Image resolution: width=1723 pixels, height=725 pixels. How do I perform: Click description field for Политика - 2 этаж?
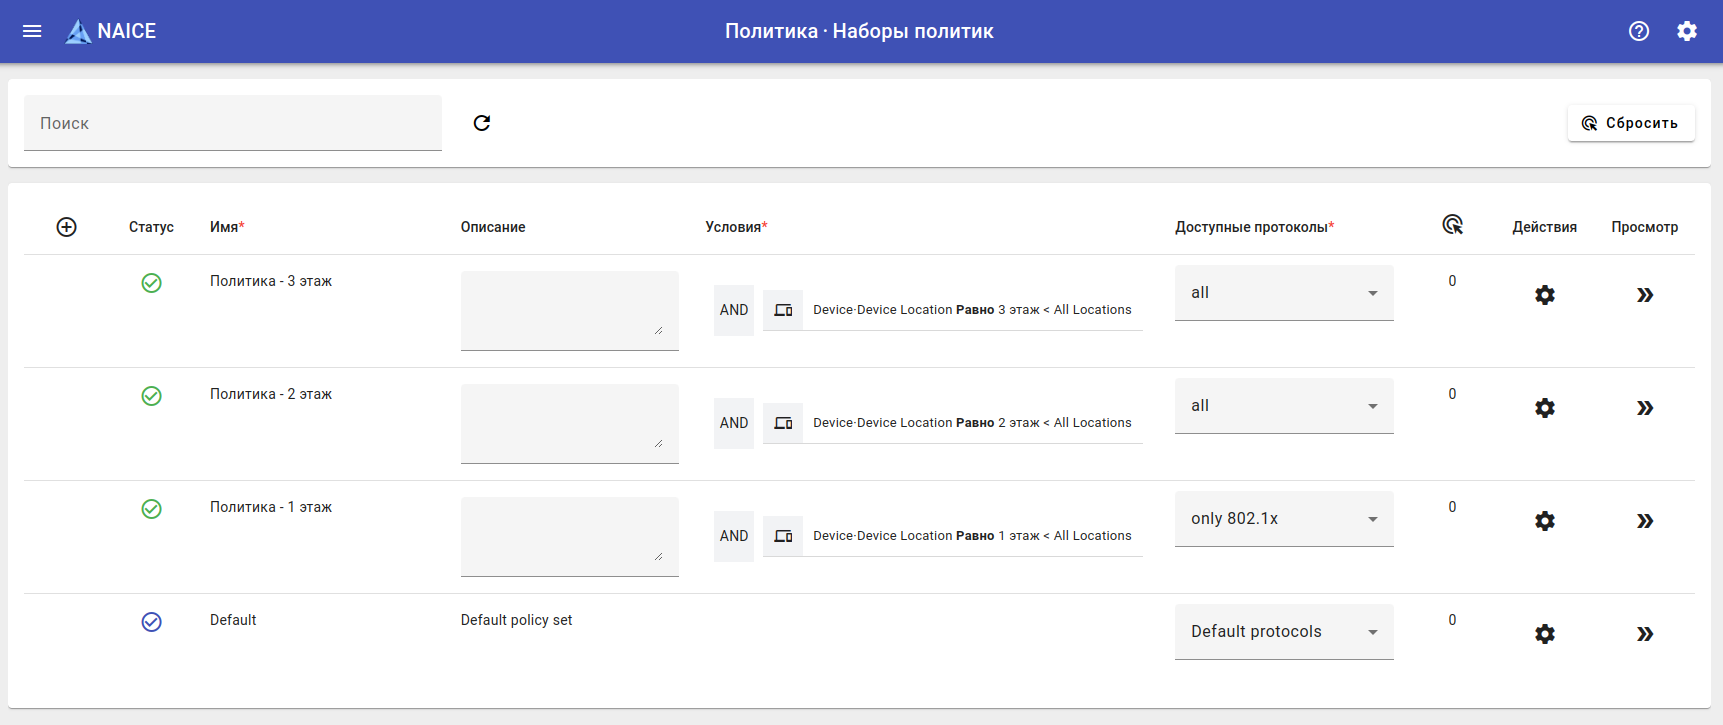(x=569, y=423)
